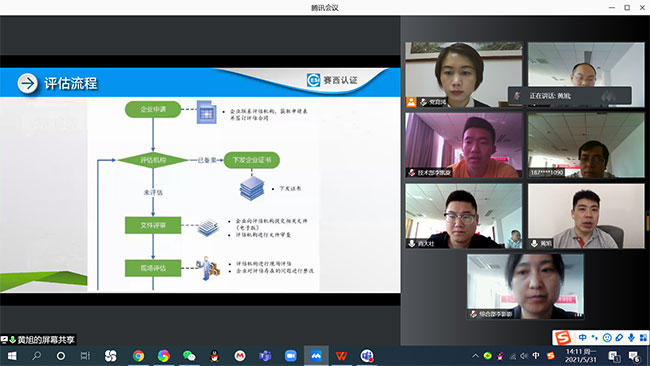Expand hidden system tray icons chevron

(475, 356)
